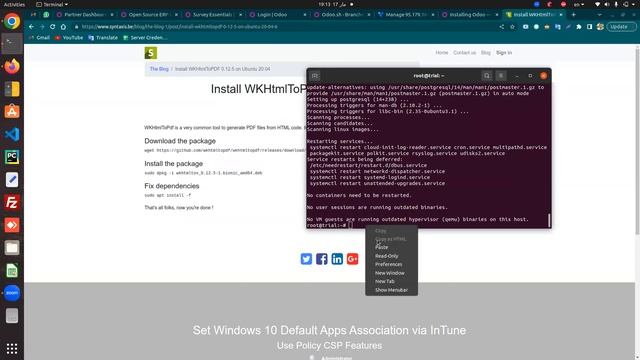Share the post via Google Plus icon
This screenshot has width=640, height=360.
[352, 259]
